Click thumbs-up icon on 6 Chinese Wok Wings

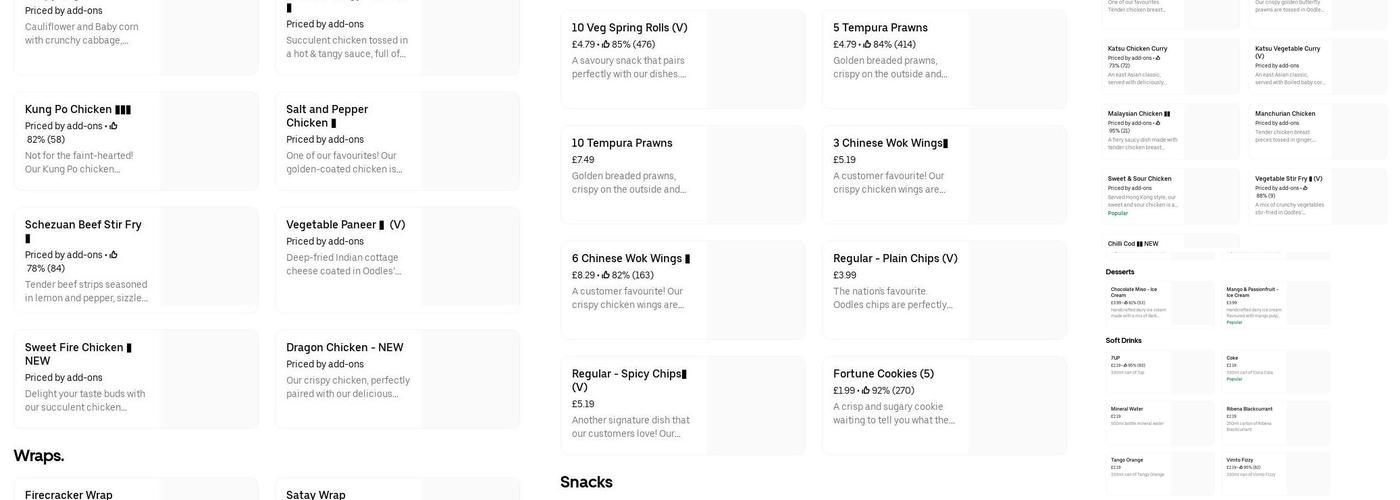click(x=606, y=275)
